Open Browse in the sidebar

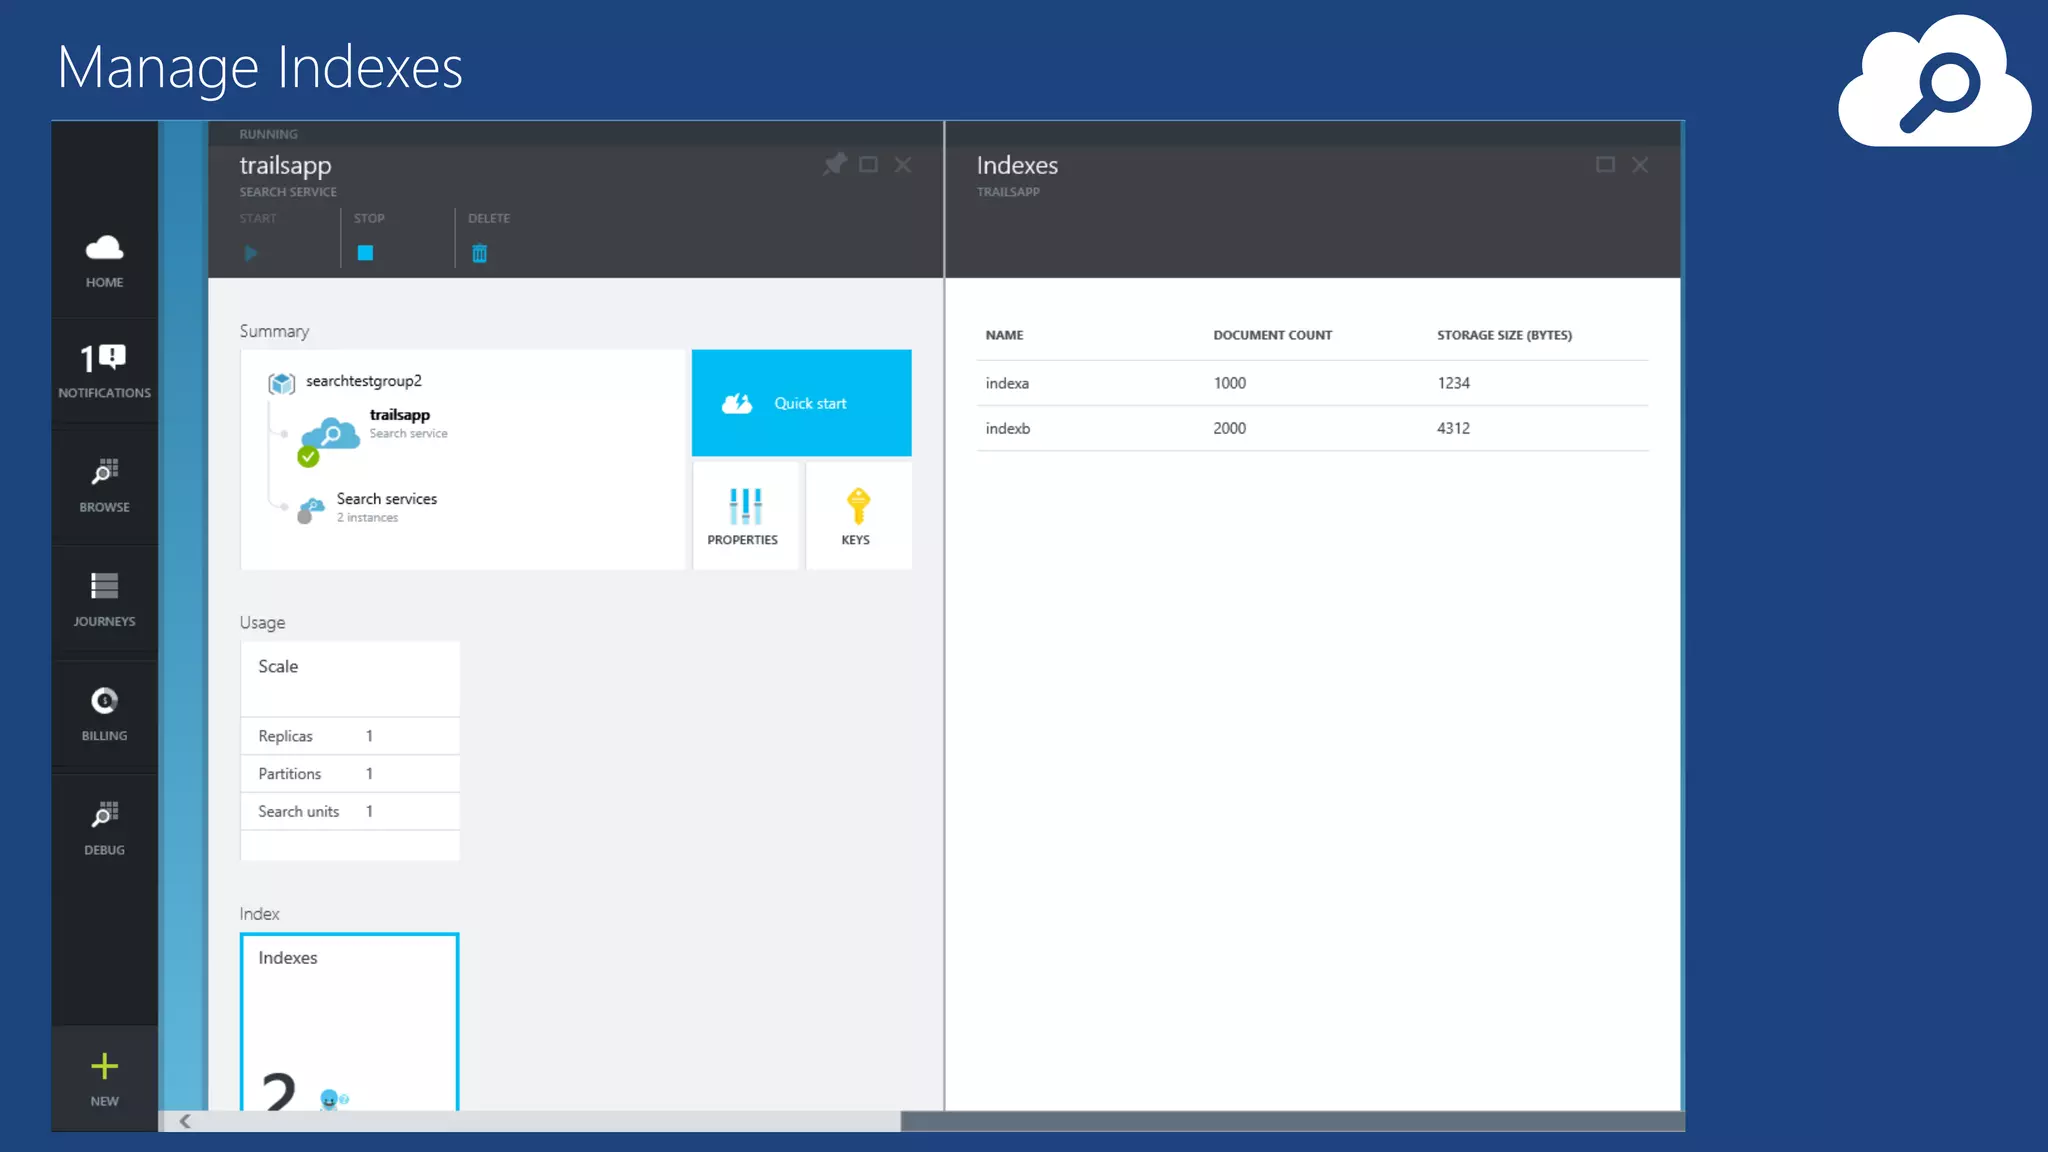[104, 485]
